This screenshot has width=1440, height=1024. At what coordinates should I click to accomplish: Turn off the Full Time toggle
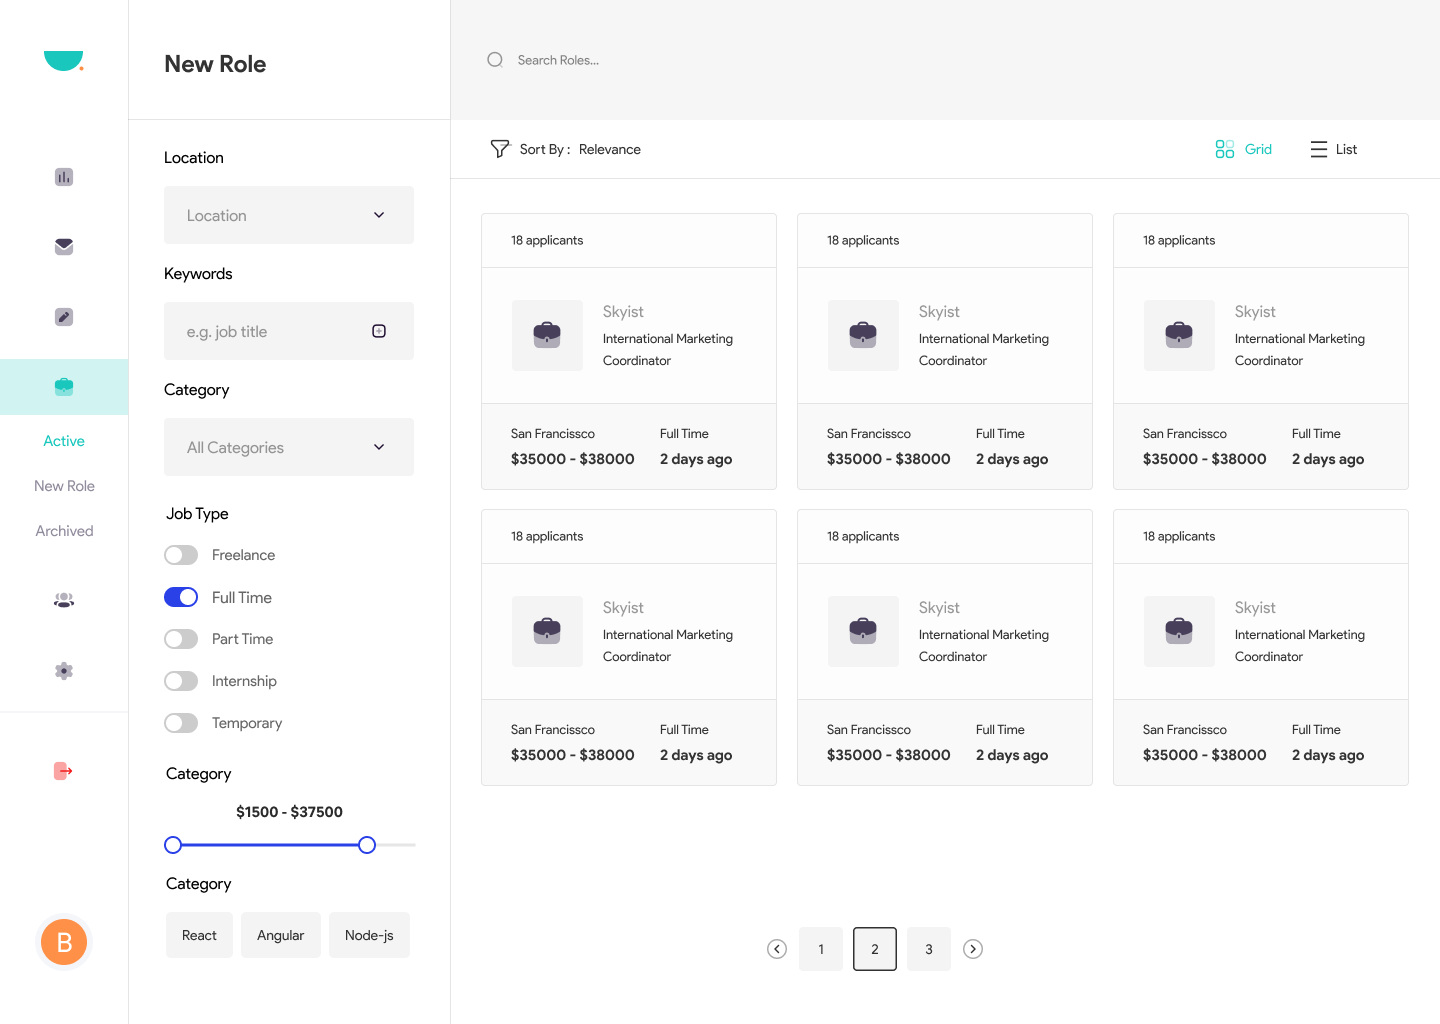pos(181,597)
